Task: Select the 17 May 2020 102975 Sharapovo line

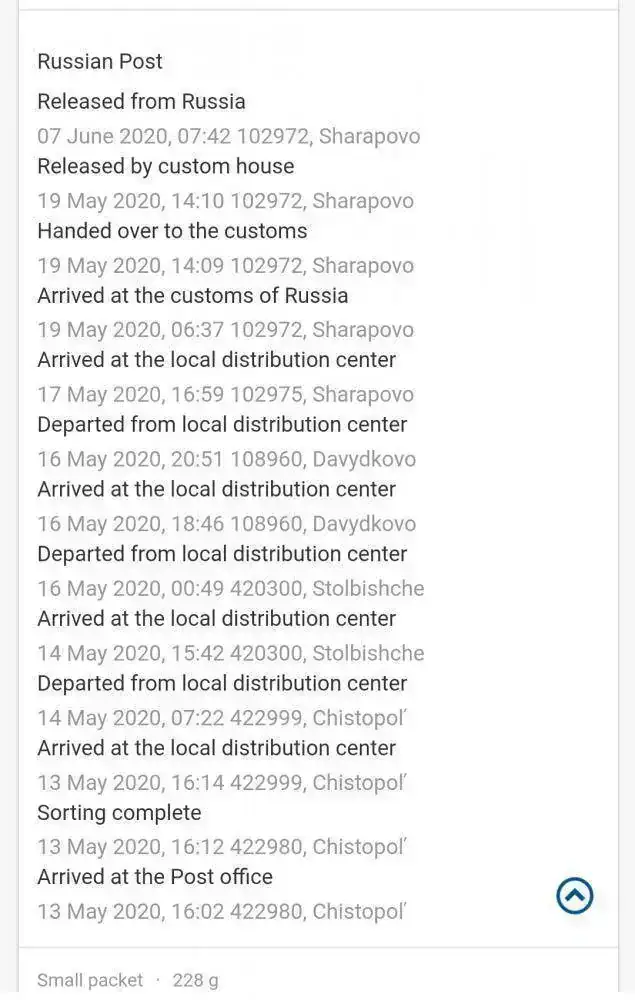Action: point(226,395)
